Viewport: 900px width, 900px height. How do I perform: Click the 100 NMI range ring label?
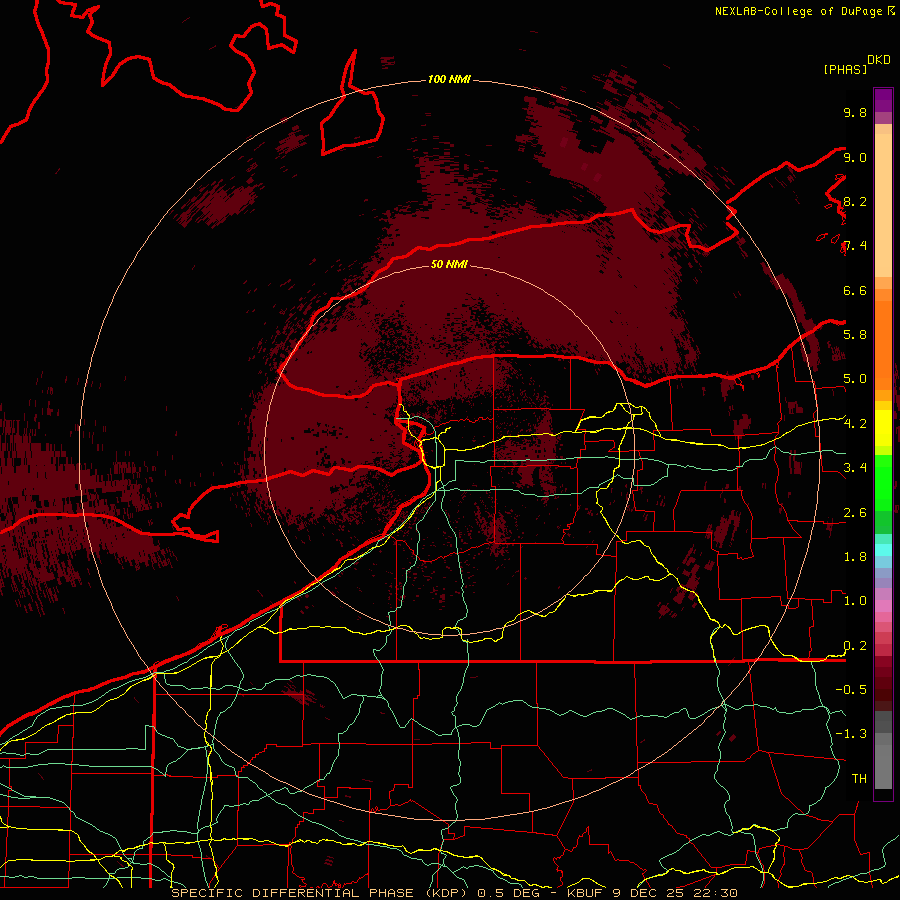click(449, 79)
